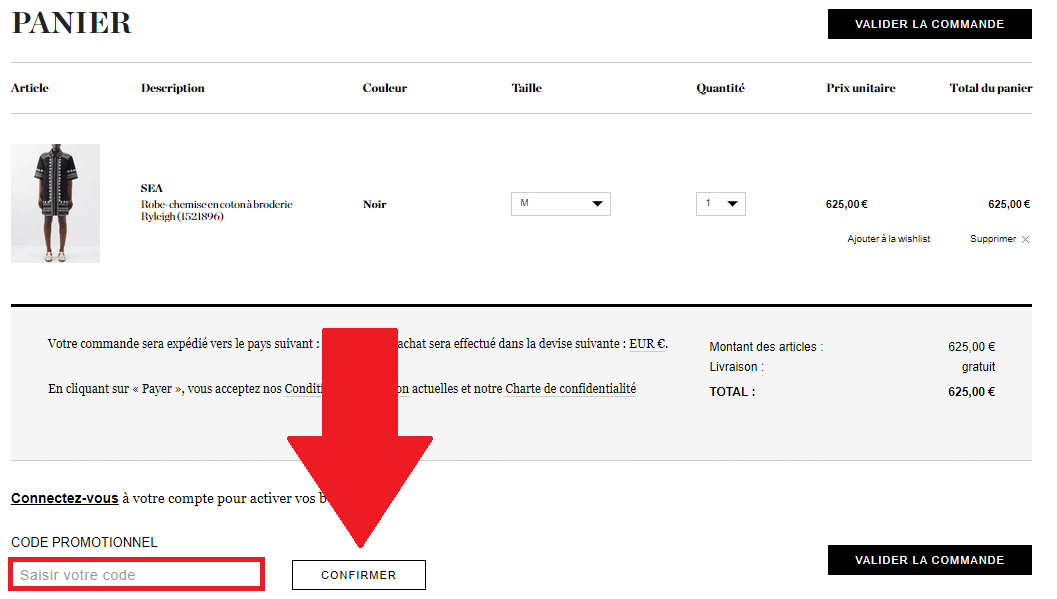1057x599 pixels.
Task: Open the Charte de confidentialité link
Action: [570, 389]
